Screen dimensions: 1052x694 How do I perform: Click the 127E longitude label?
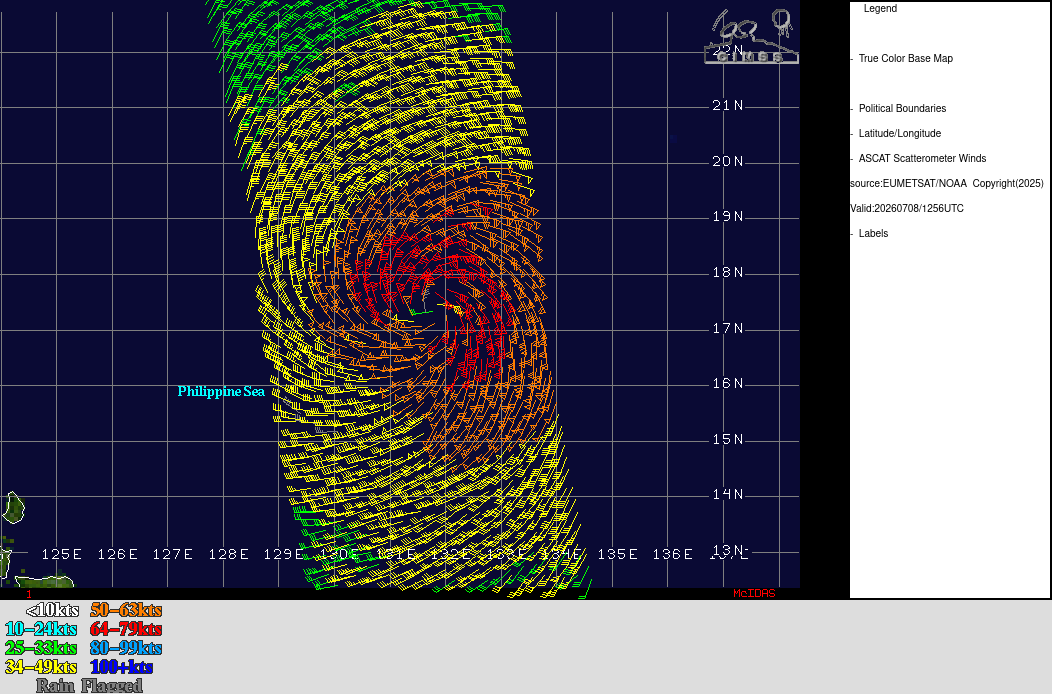pos(172,554)
